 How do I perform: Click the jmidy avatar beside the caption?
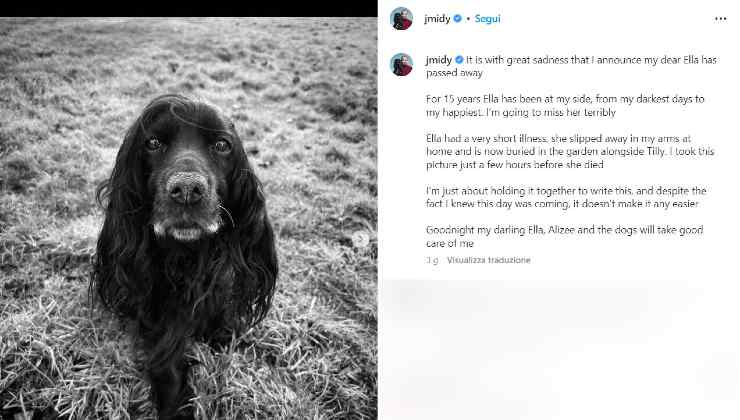click(x=402, y=65)
